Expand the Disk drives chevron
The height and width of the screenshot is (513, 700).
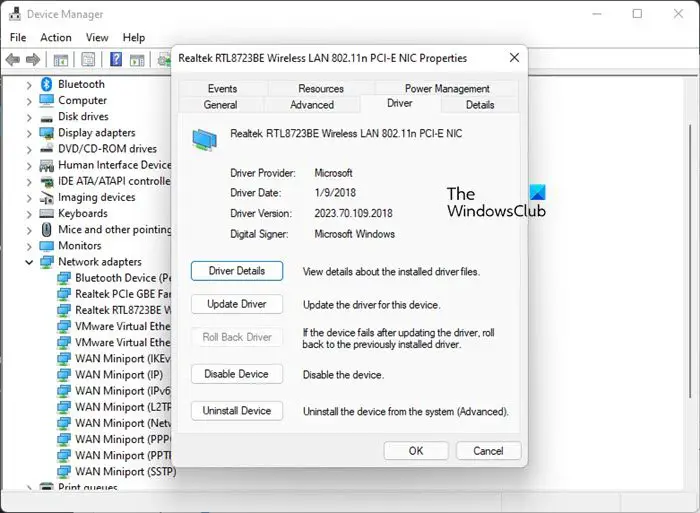click(x=29, y=117)
